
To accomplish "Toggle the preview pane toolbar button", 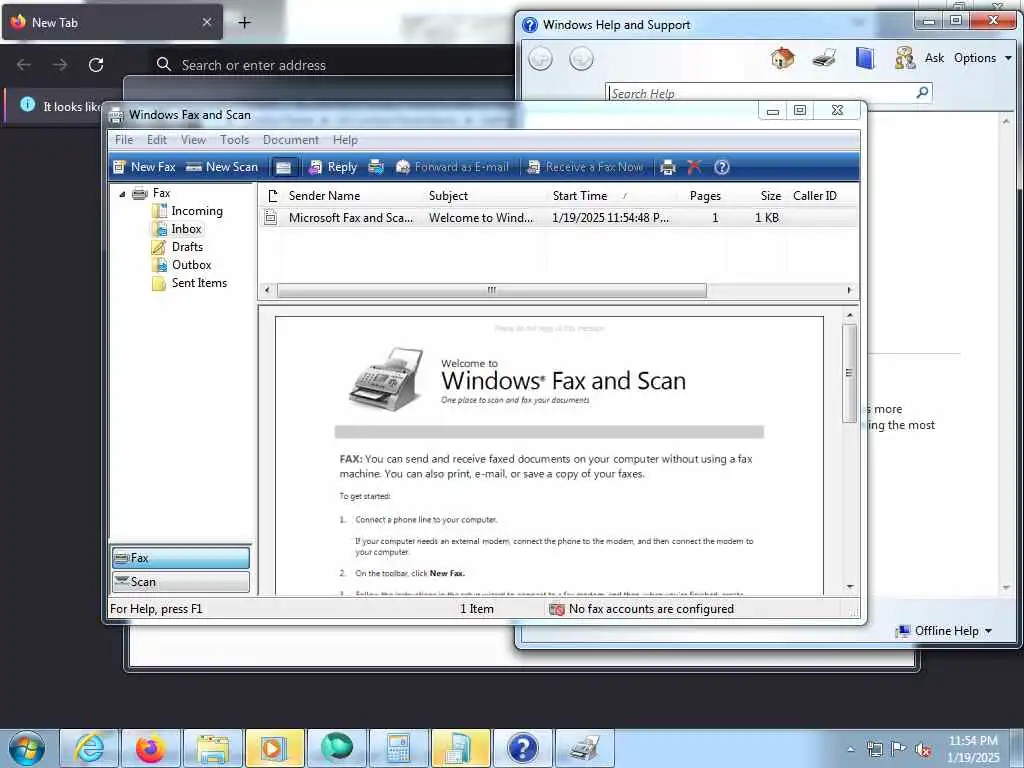I will pyautogui.click(x=283, y=168).
